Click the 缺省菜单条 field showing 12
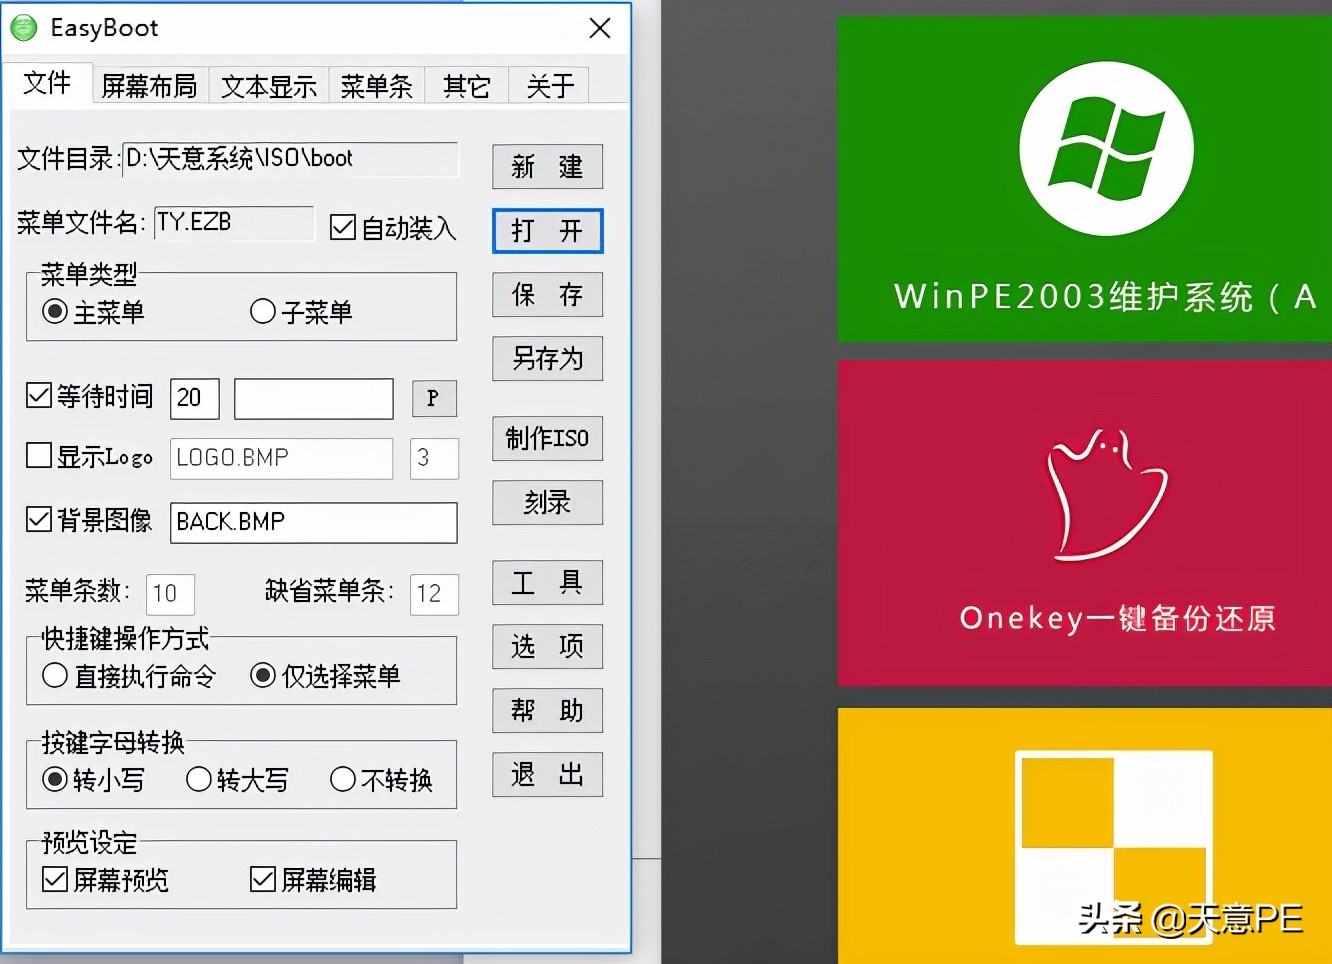Image resolution: width=1332 pixels, height=964 pixels. [x=434, y=594]
